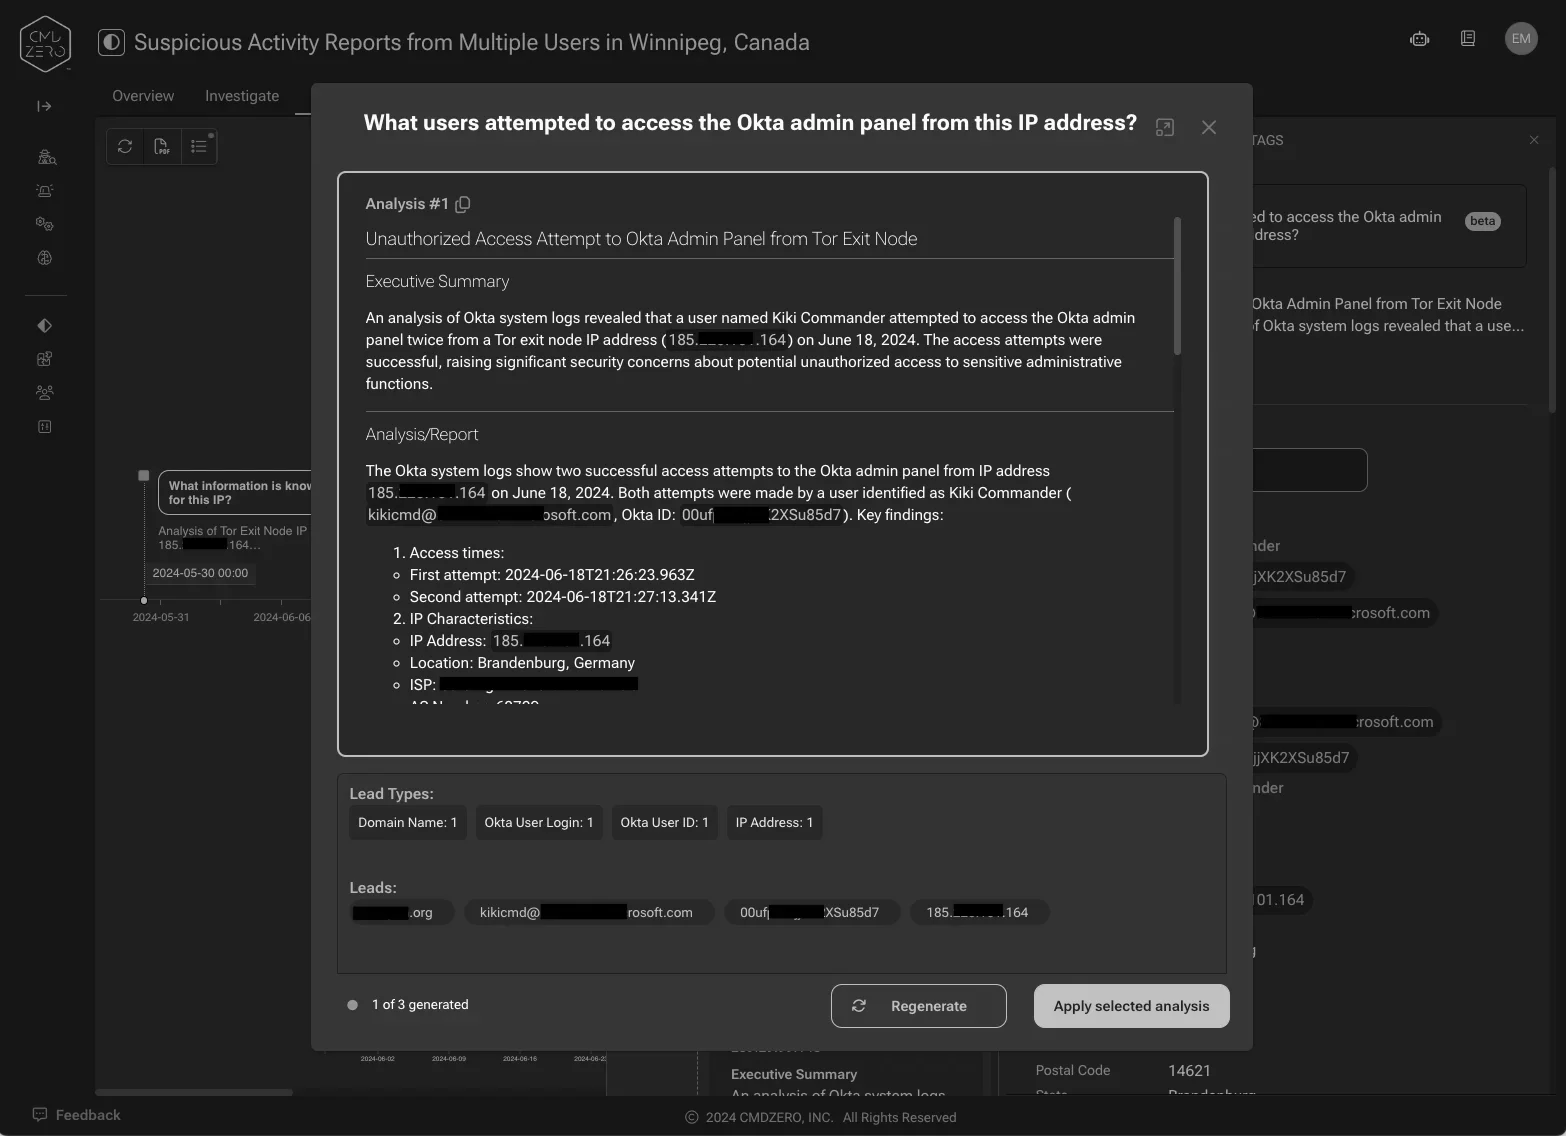This screenshot has width=1566, height=1136.
Task: Expand the left sidebar with arrow icon
Action: tap(44, 106)
